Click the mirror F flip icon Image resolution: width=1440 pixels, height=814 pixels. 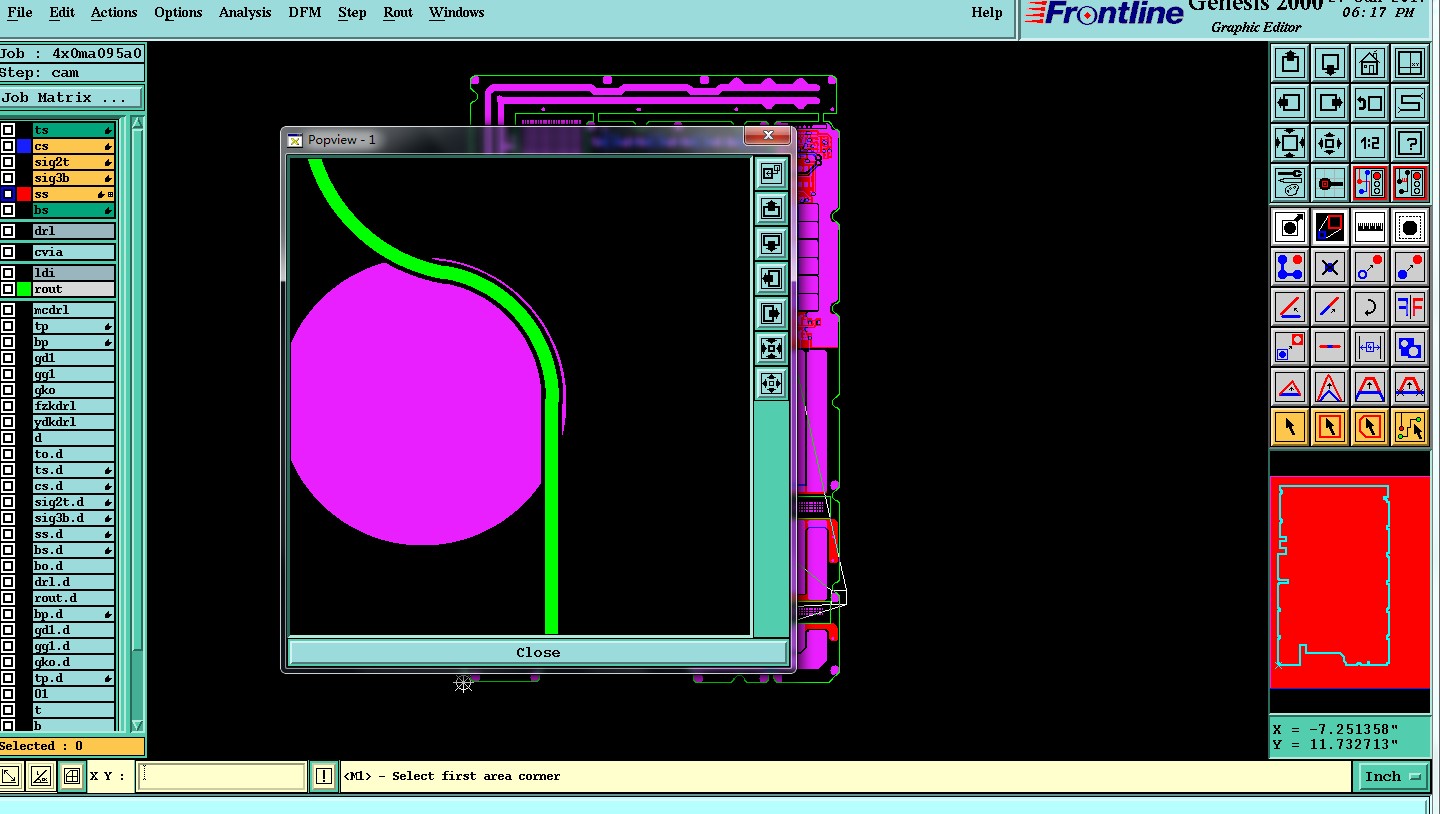1410,307
